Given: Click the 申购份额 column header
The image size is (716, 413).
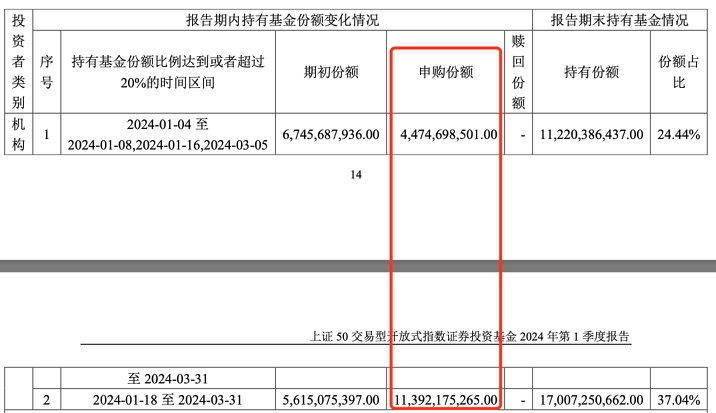Looking at the screenshot, I should (446, 72).
